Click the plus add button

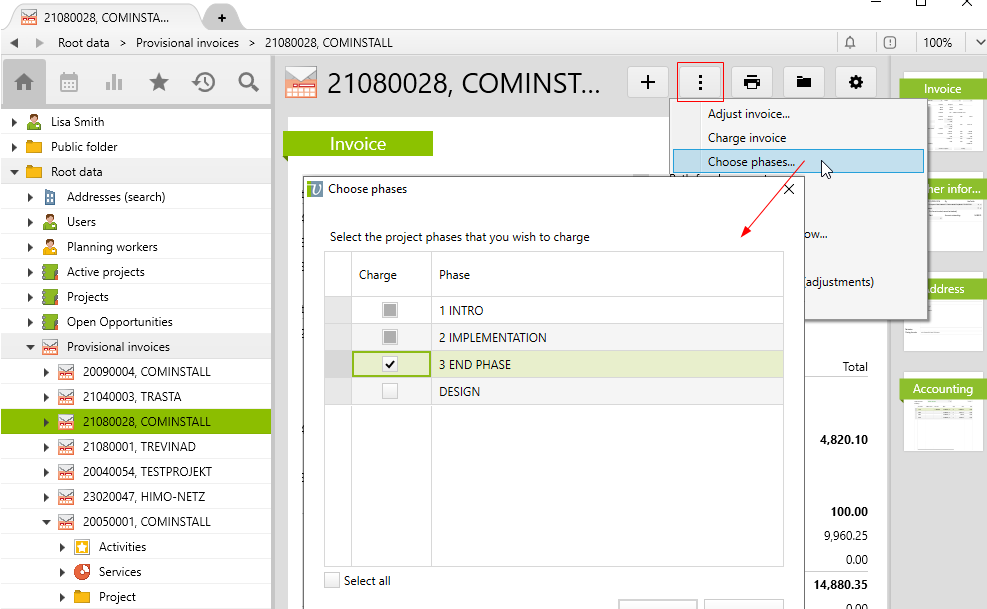[x=648, y=83]
